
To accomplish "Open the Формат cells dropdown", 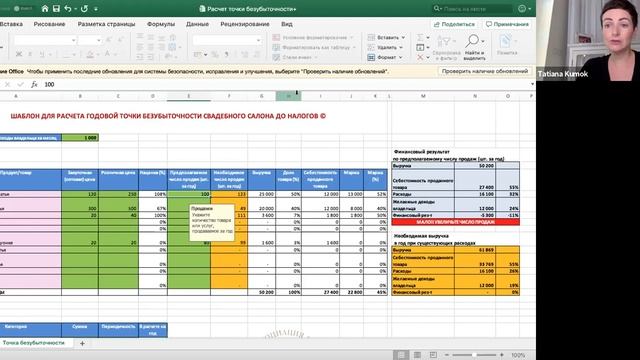I will (385, 58).
